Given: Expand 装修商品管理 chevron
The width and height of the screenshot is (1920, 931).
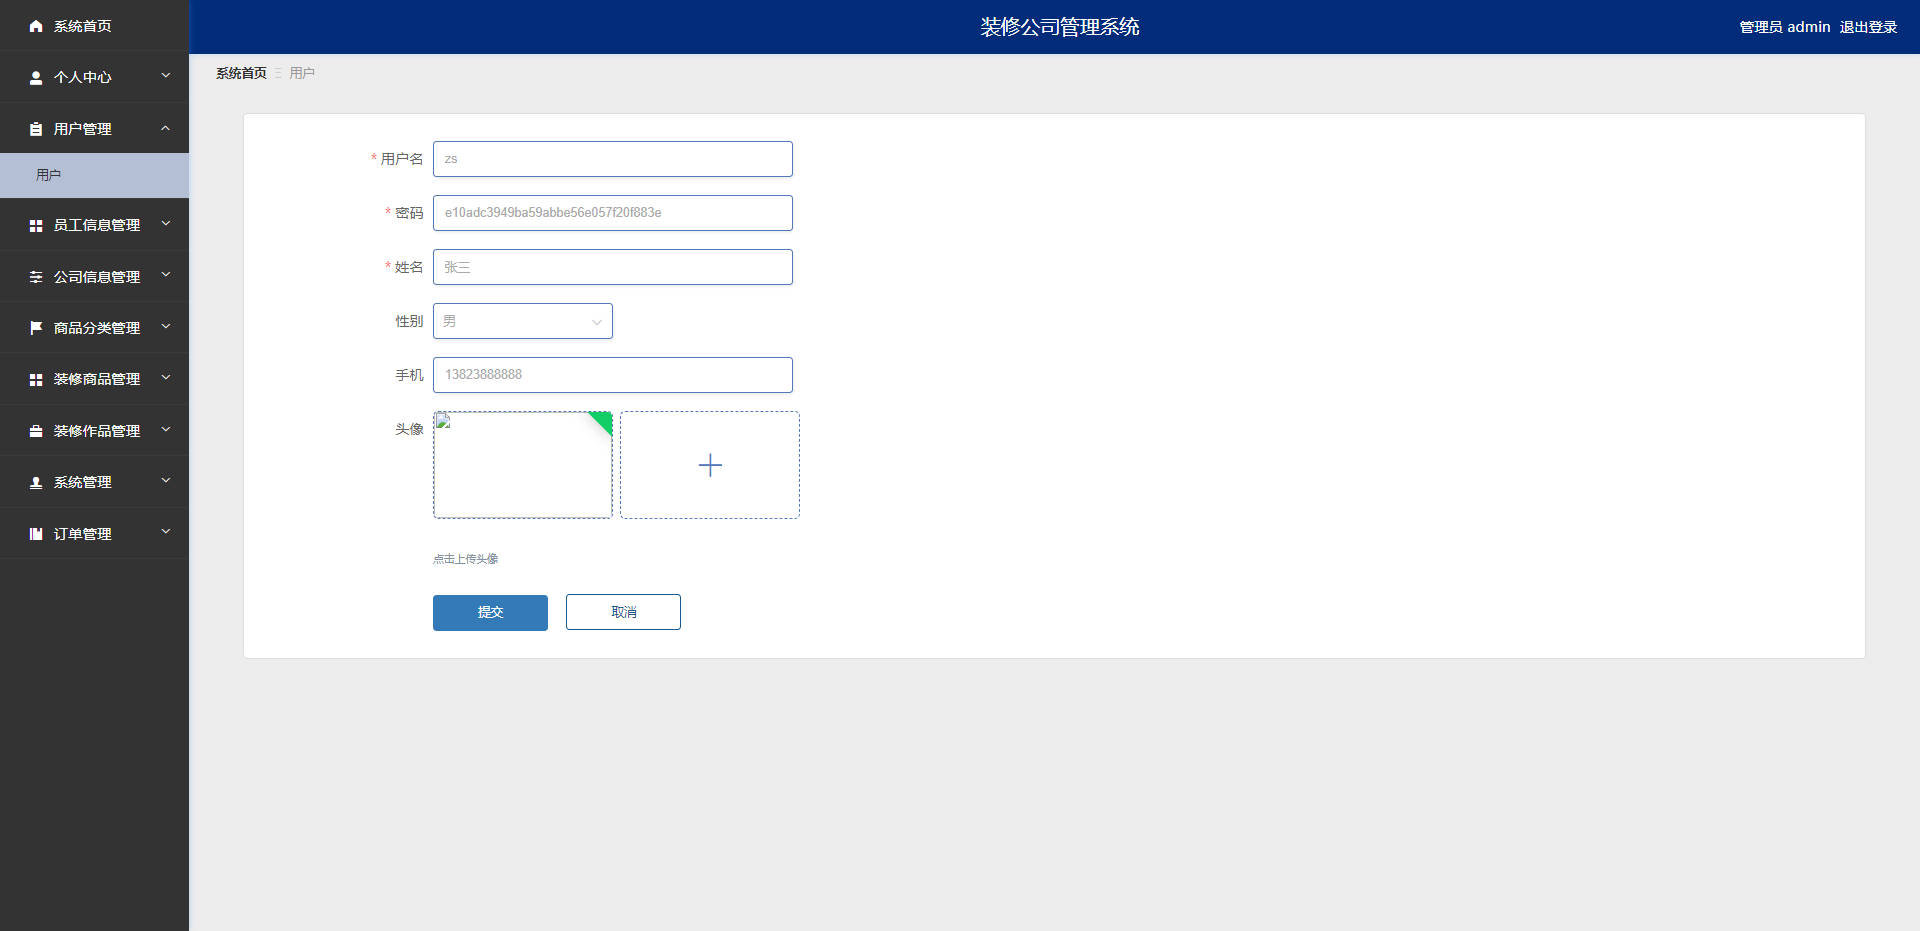Looking at the screenshot, I should click(x=166, y=378).
